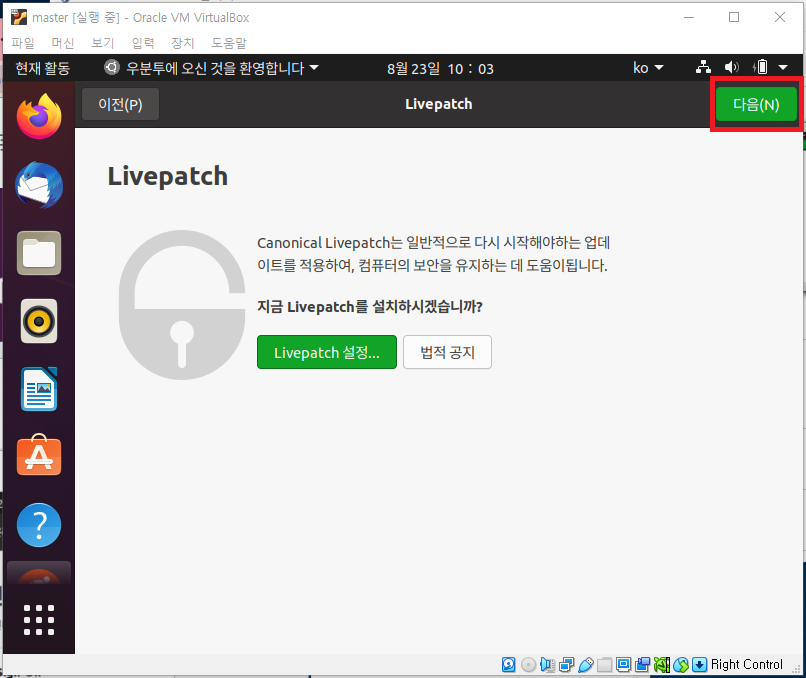The width and height of the screenshot is (806, 678).
Task: Click the volume speaker icon in top bar
Action: coord(731,67)
